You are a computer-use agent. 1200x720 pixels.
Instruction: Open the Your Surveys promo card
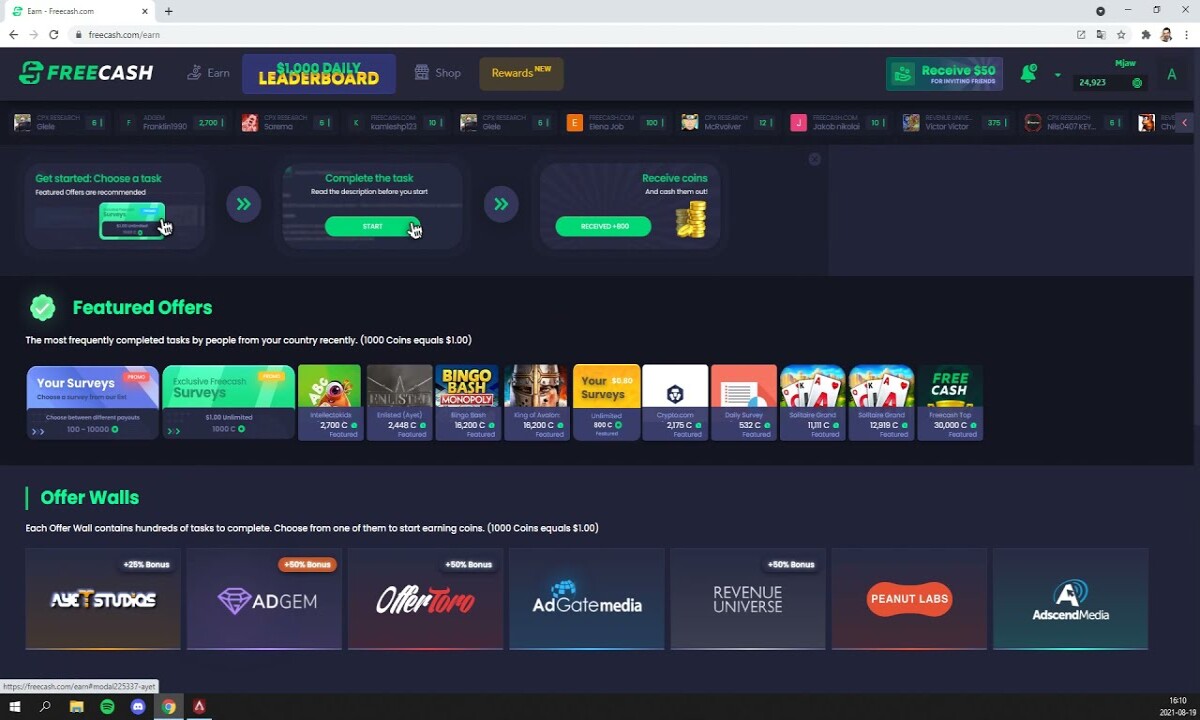point(92,402)
